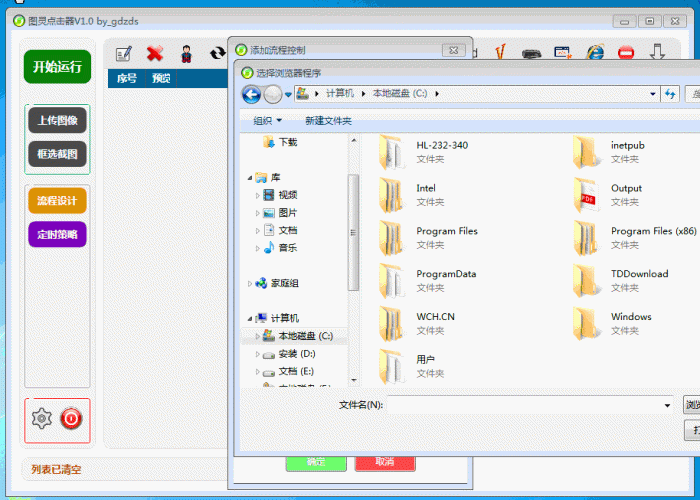Collapse the 库 tree node
This screenshot has height=500, width=700.
click(x=250, y=178)
